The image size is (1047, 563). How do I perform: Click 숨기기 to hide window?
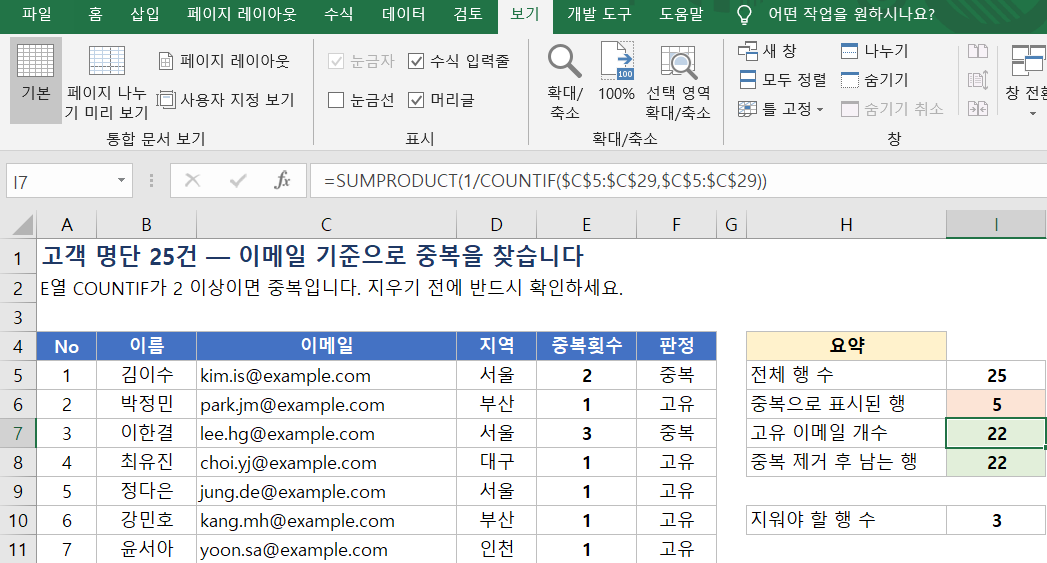click(875, 80)
